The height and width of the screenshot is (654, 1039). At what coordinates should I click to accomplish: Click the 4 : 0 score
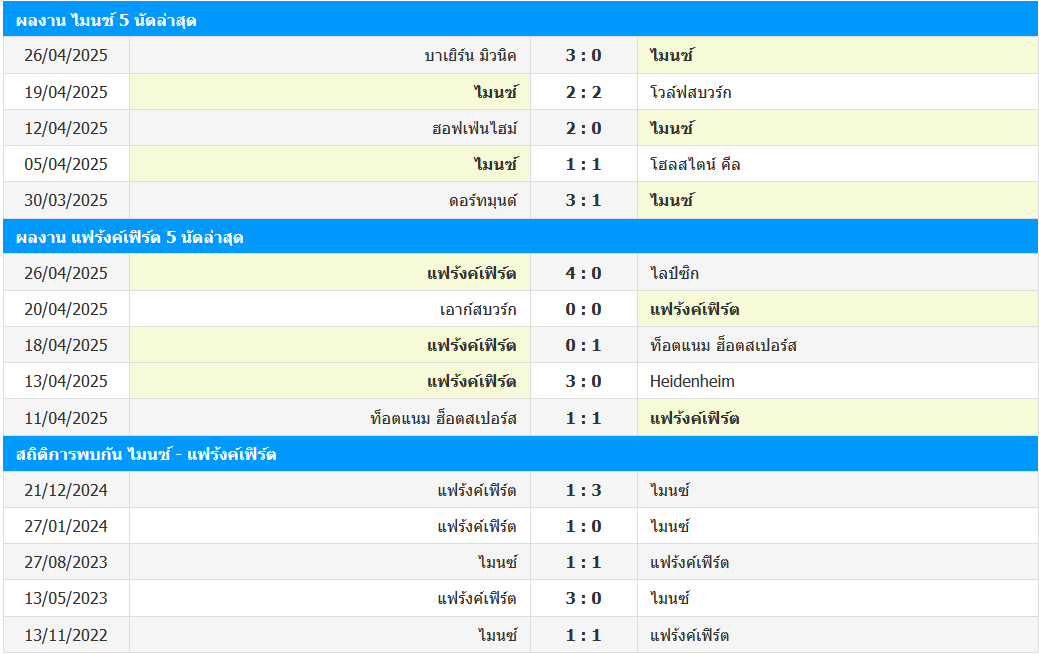(583, 273)
